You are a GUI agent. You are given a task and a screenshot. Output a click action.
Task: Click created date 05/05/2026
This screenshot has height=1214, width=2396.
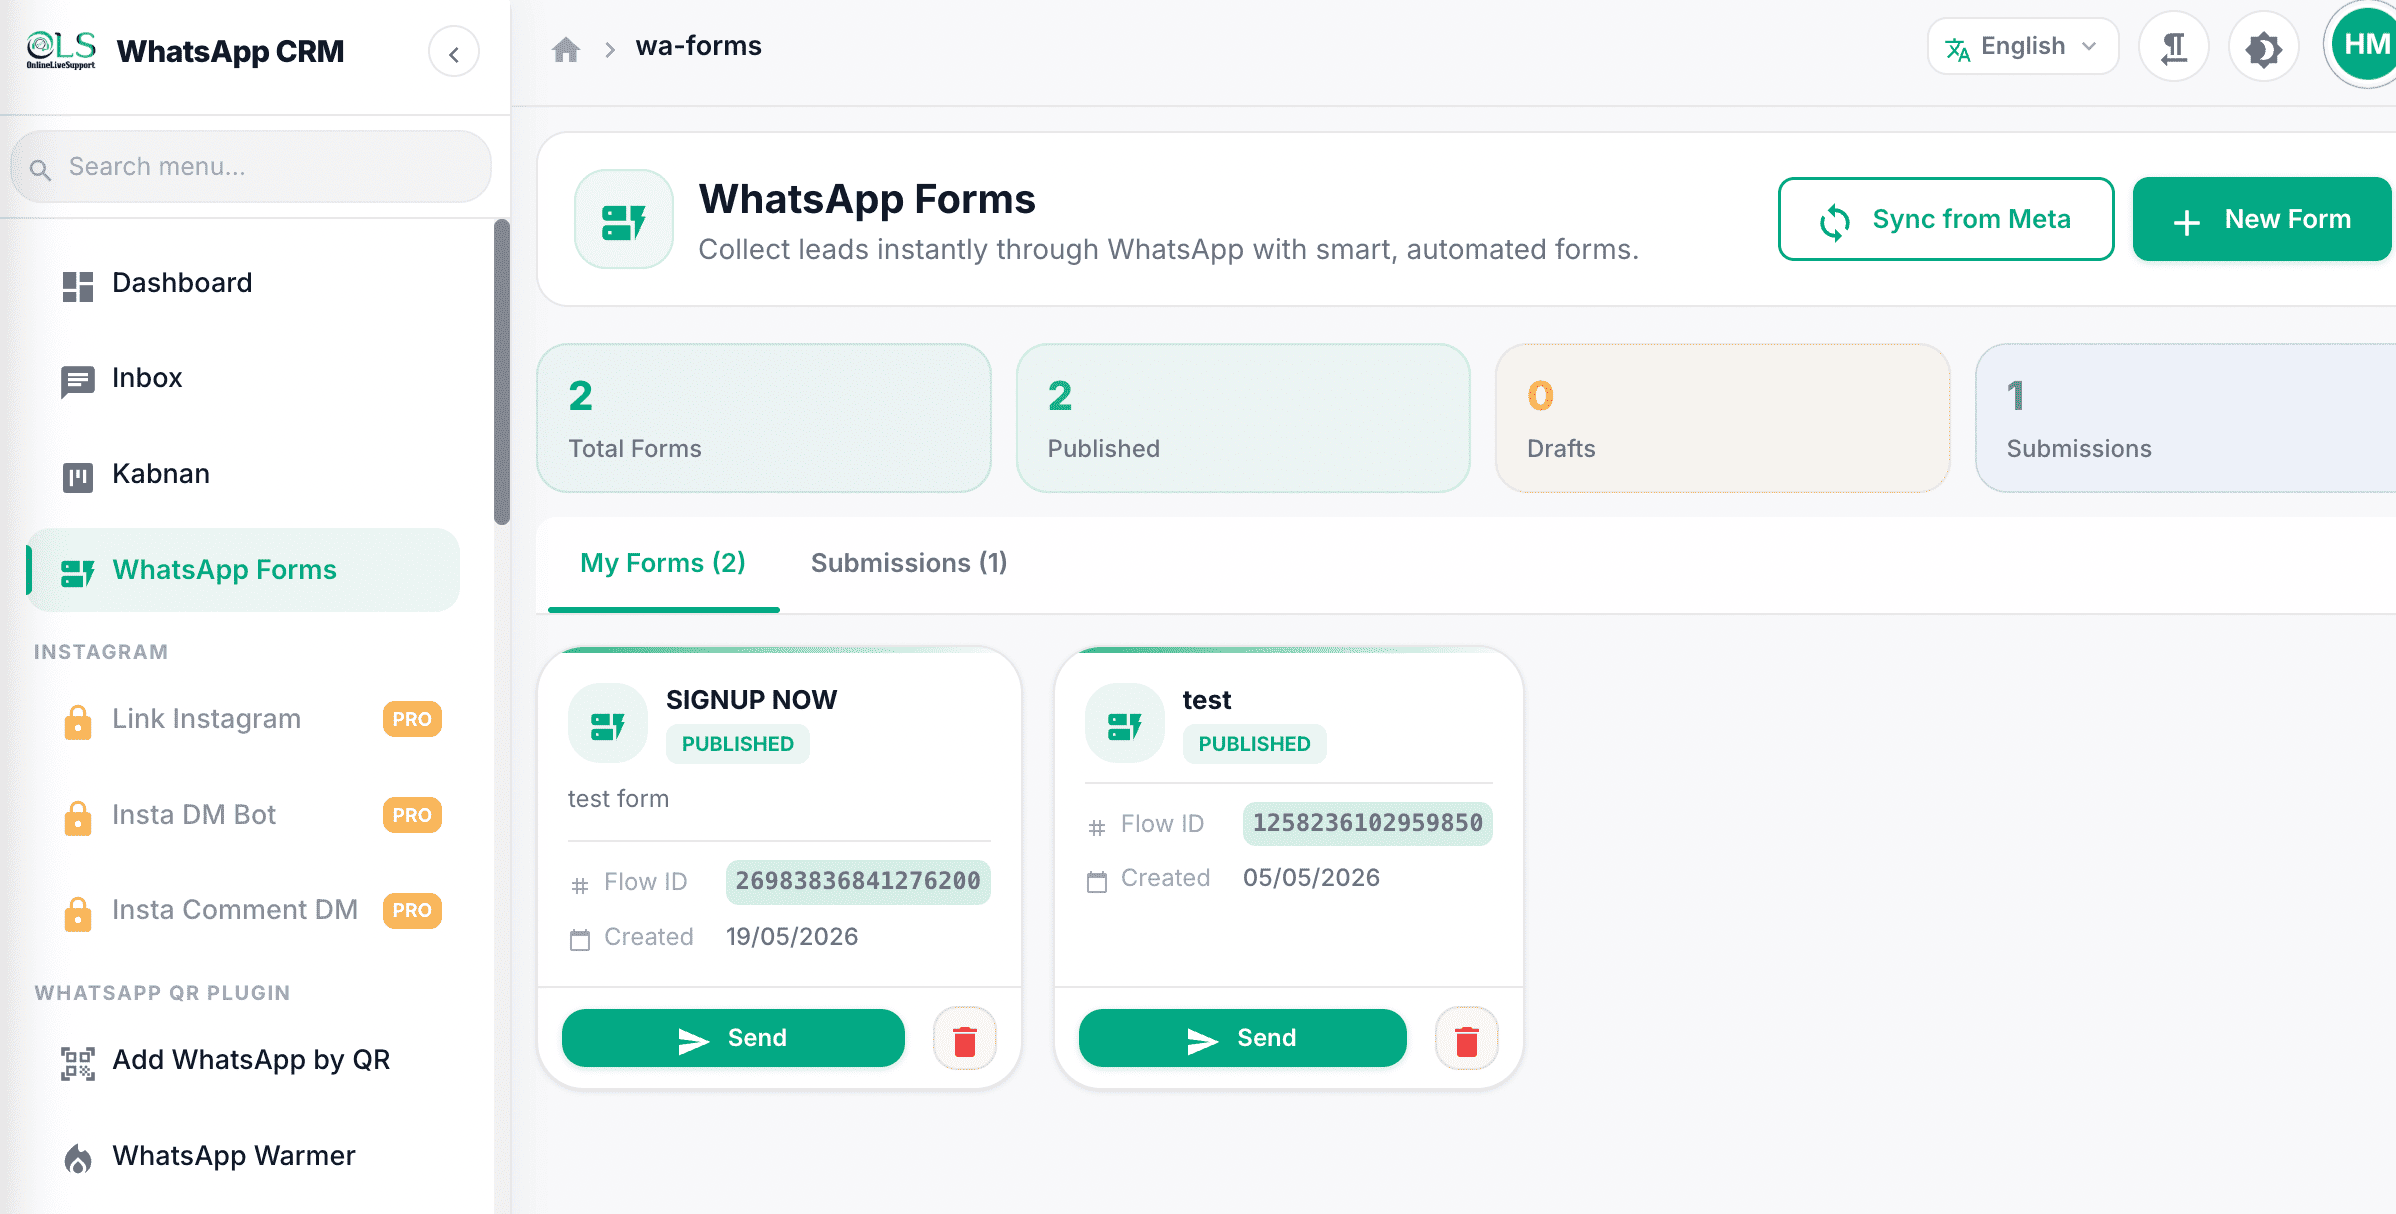pos(1311,878)
